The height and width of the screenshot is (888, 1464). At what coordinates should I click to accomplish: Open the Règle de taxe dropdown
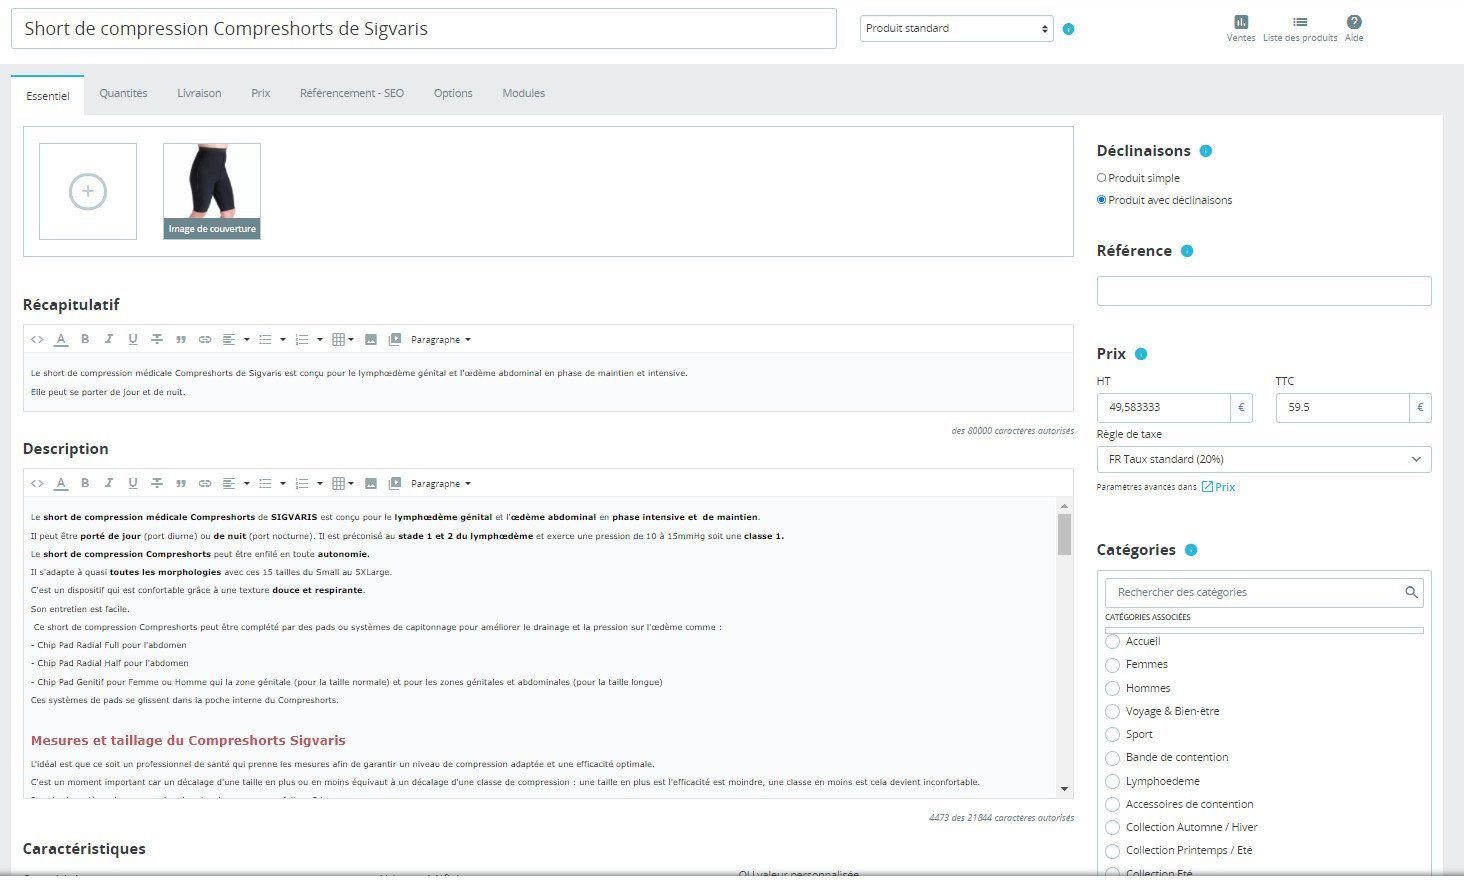point(1264,459)
